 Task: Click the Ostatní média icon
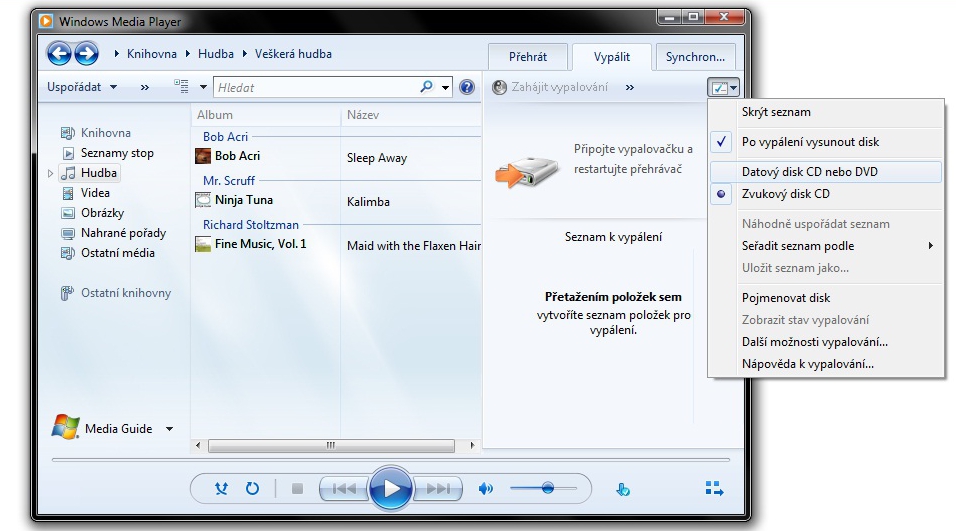point(68,253)
